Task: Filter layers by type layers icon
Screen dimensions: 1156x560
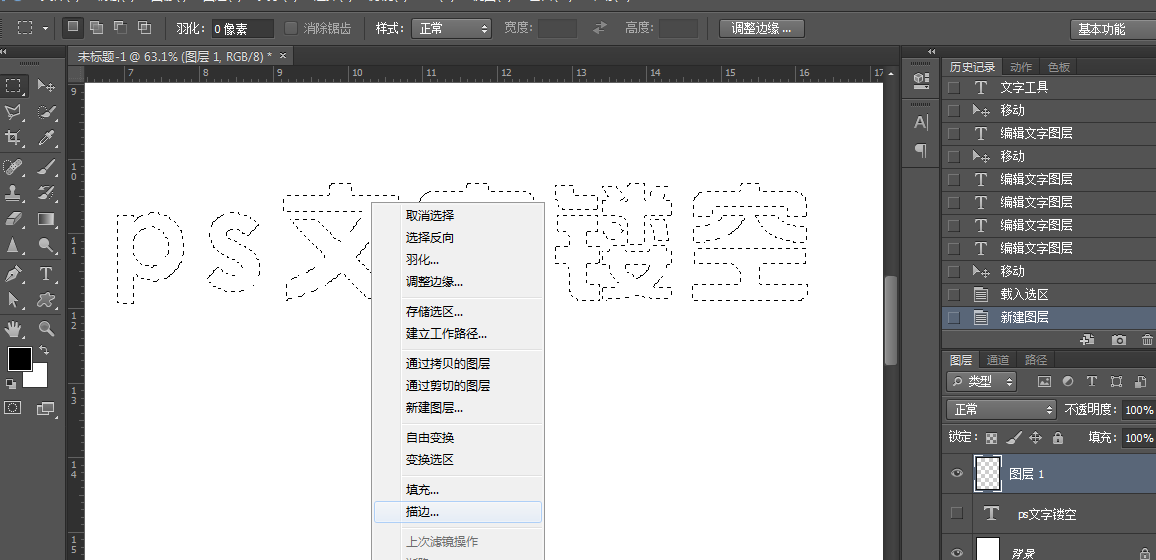Action: coord(1092,382)
